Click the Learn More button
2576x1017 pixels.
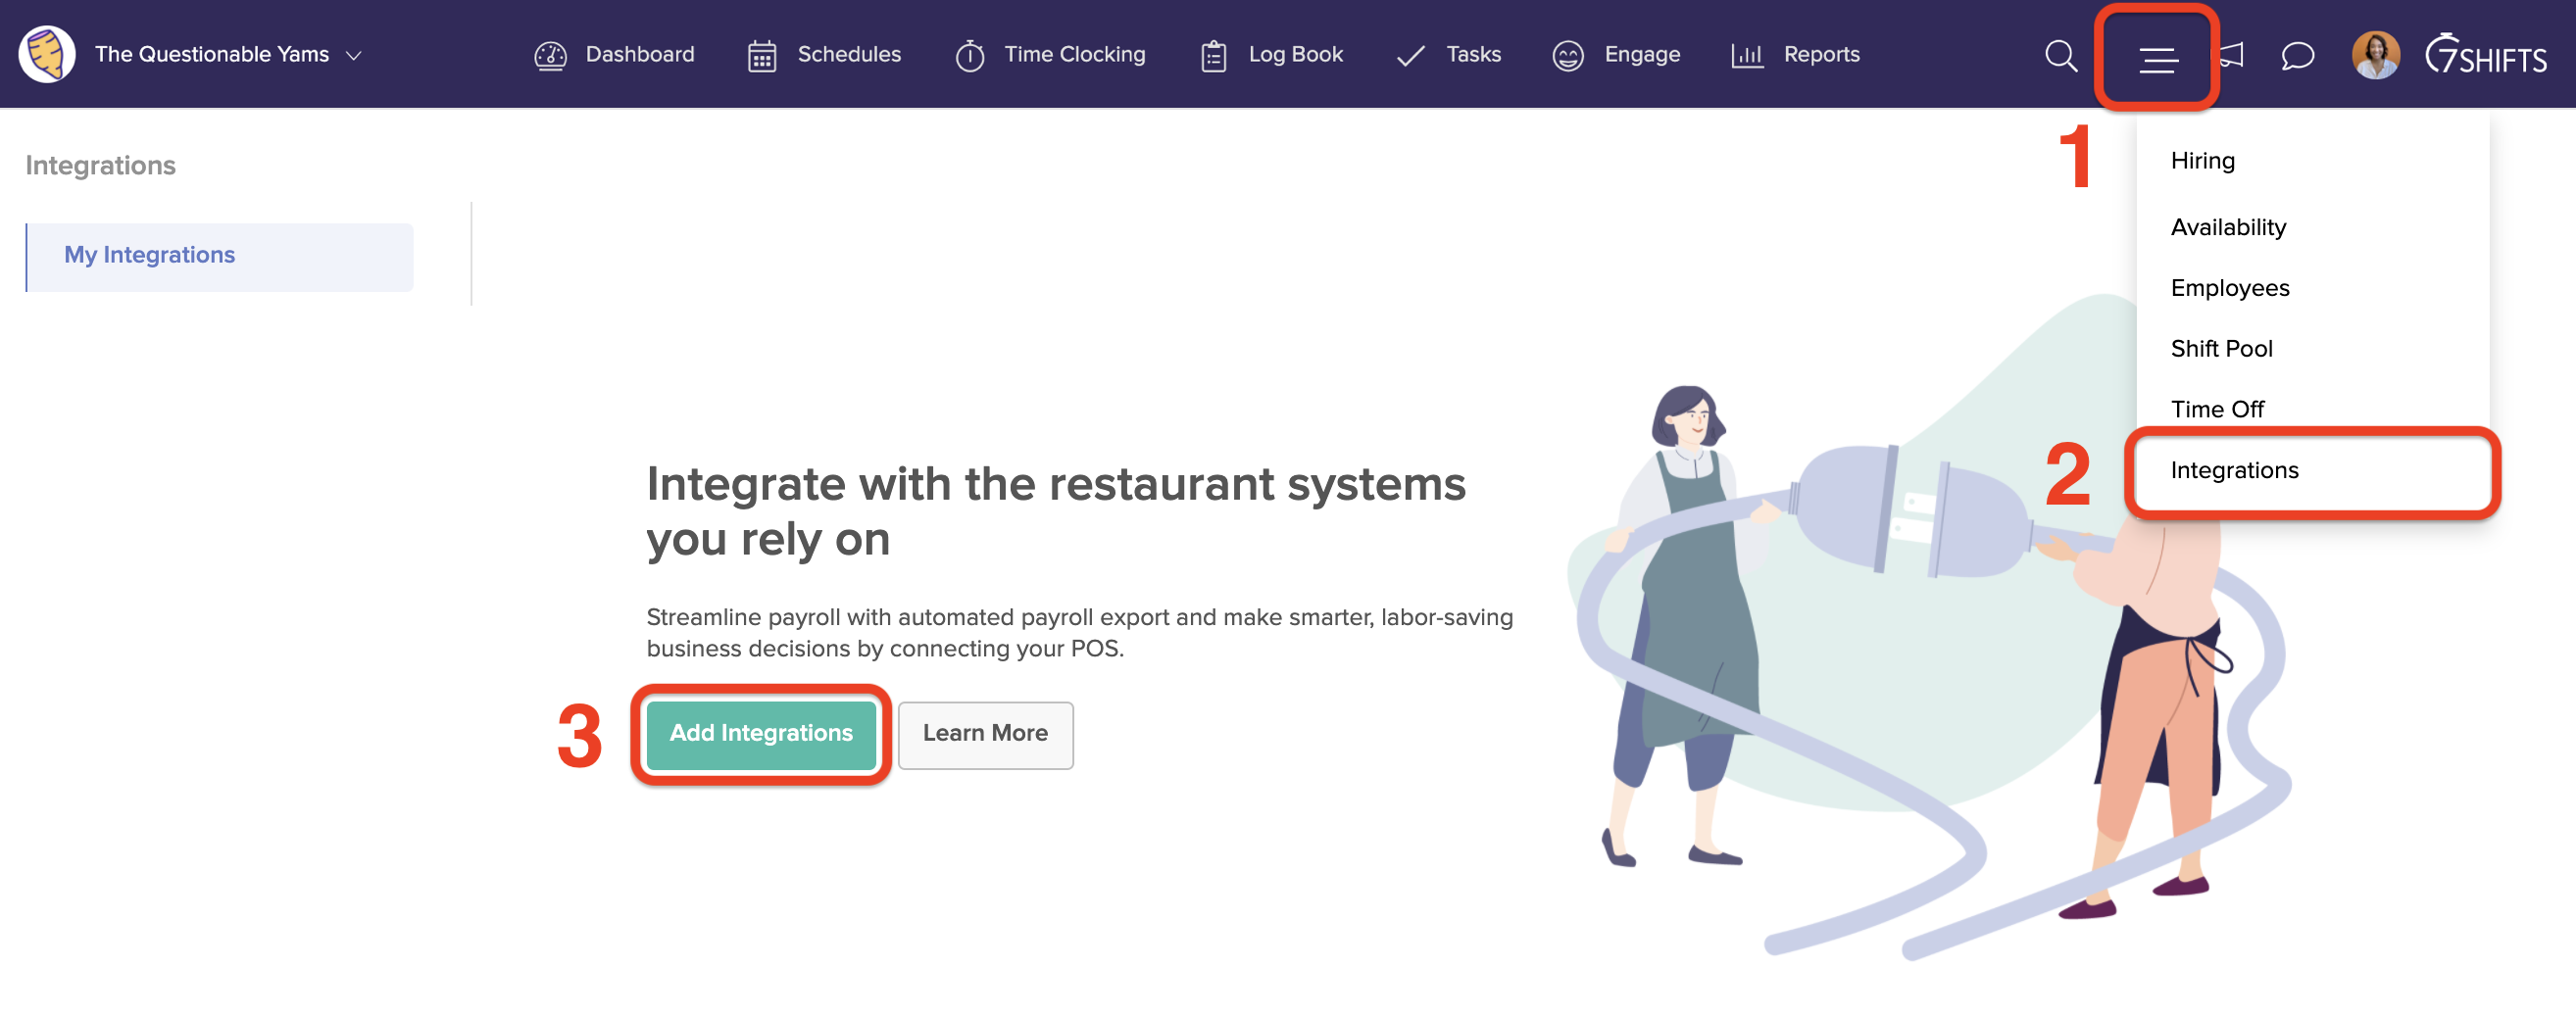click(x=985, y=734)
